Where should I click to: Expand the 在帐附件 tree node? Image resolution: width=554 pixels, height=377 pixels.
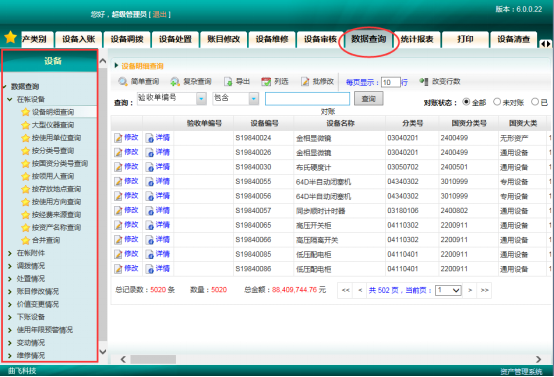10,253
